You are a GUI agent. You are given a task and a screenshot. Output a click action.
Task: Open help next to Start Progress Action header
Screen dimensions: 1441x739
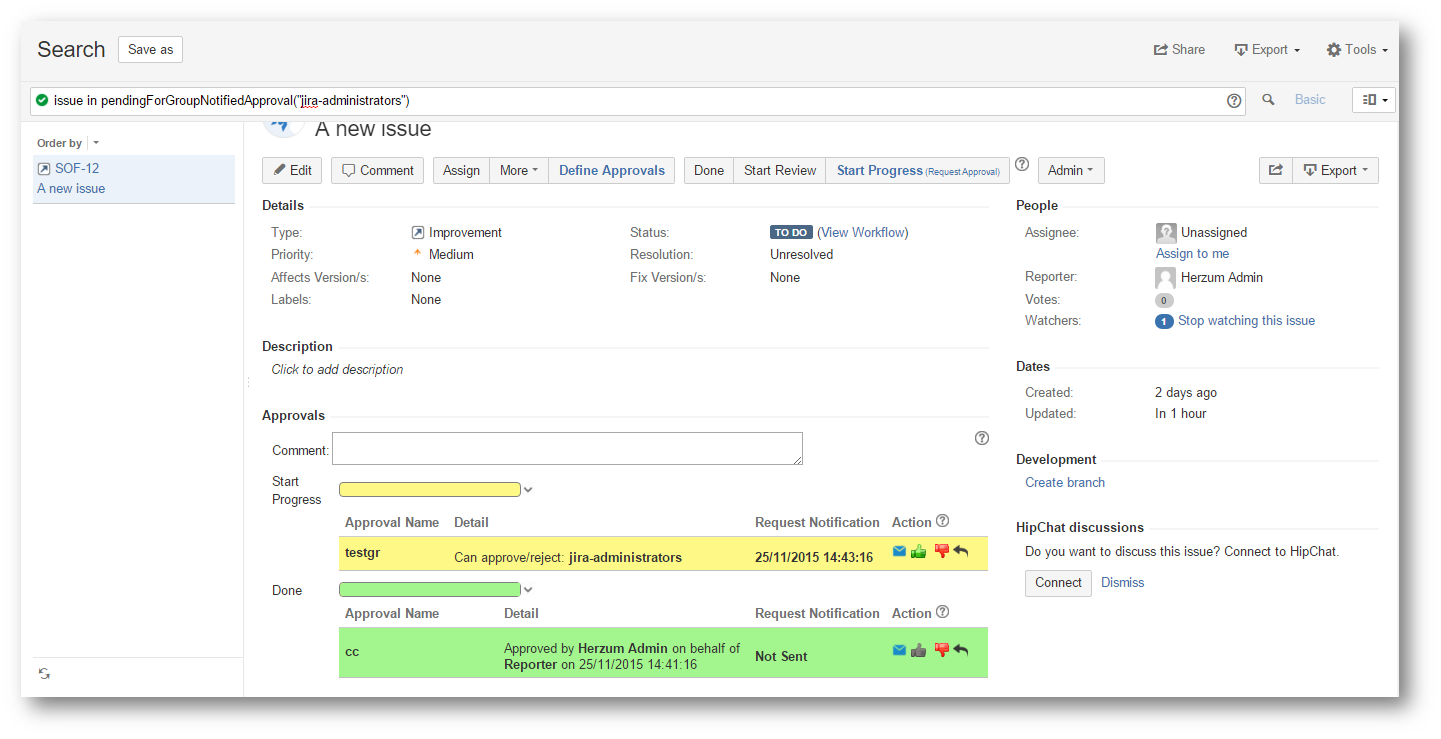pos(942,521)
